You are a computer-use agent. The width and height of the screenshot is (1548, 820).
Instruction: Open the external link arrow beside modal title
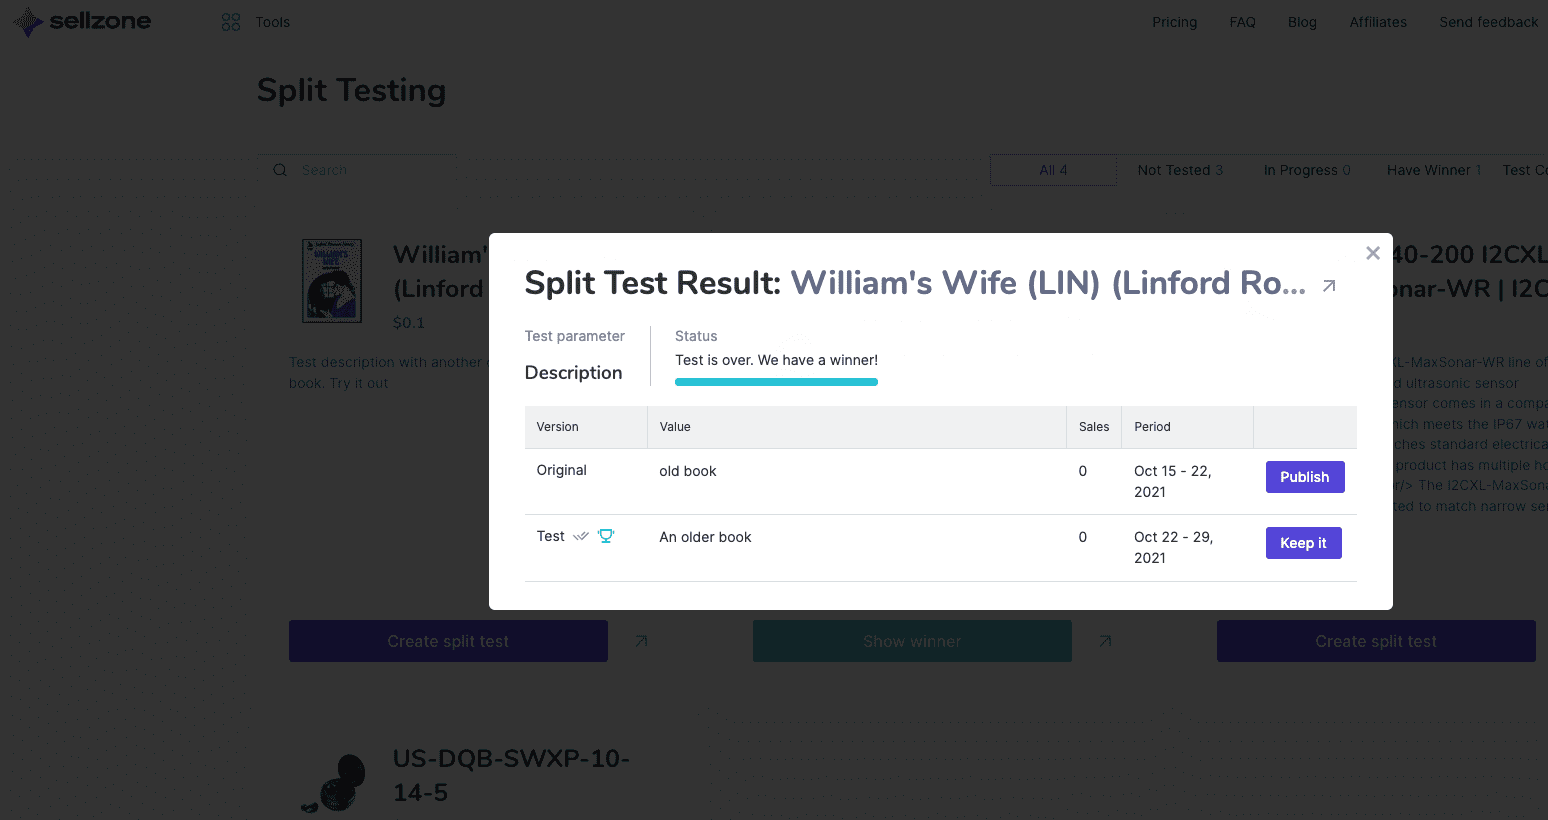pos(1328,286)
